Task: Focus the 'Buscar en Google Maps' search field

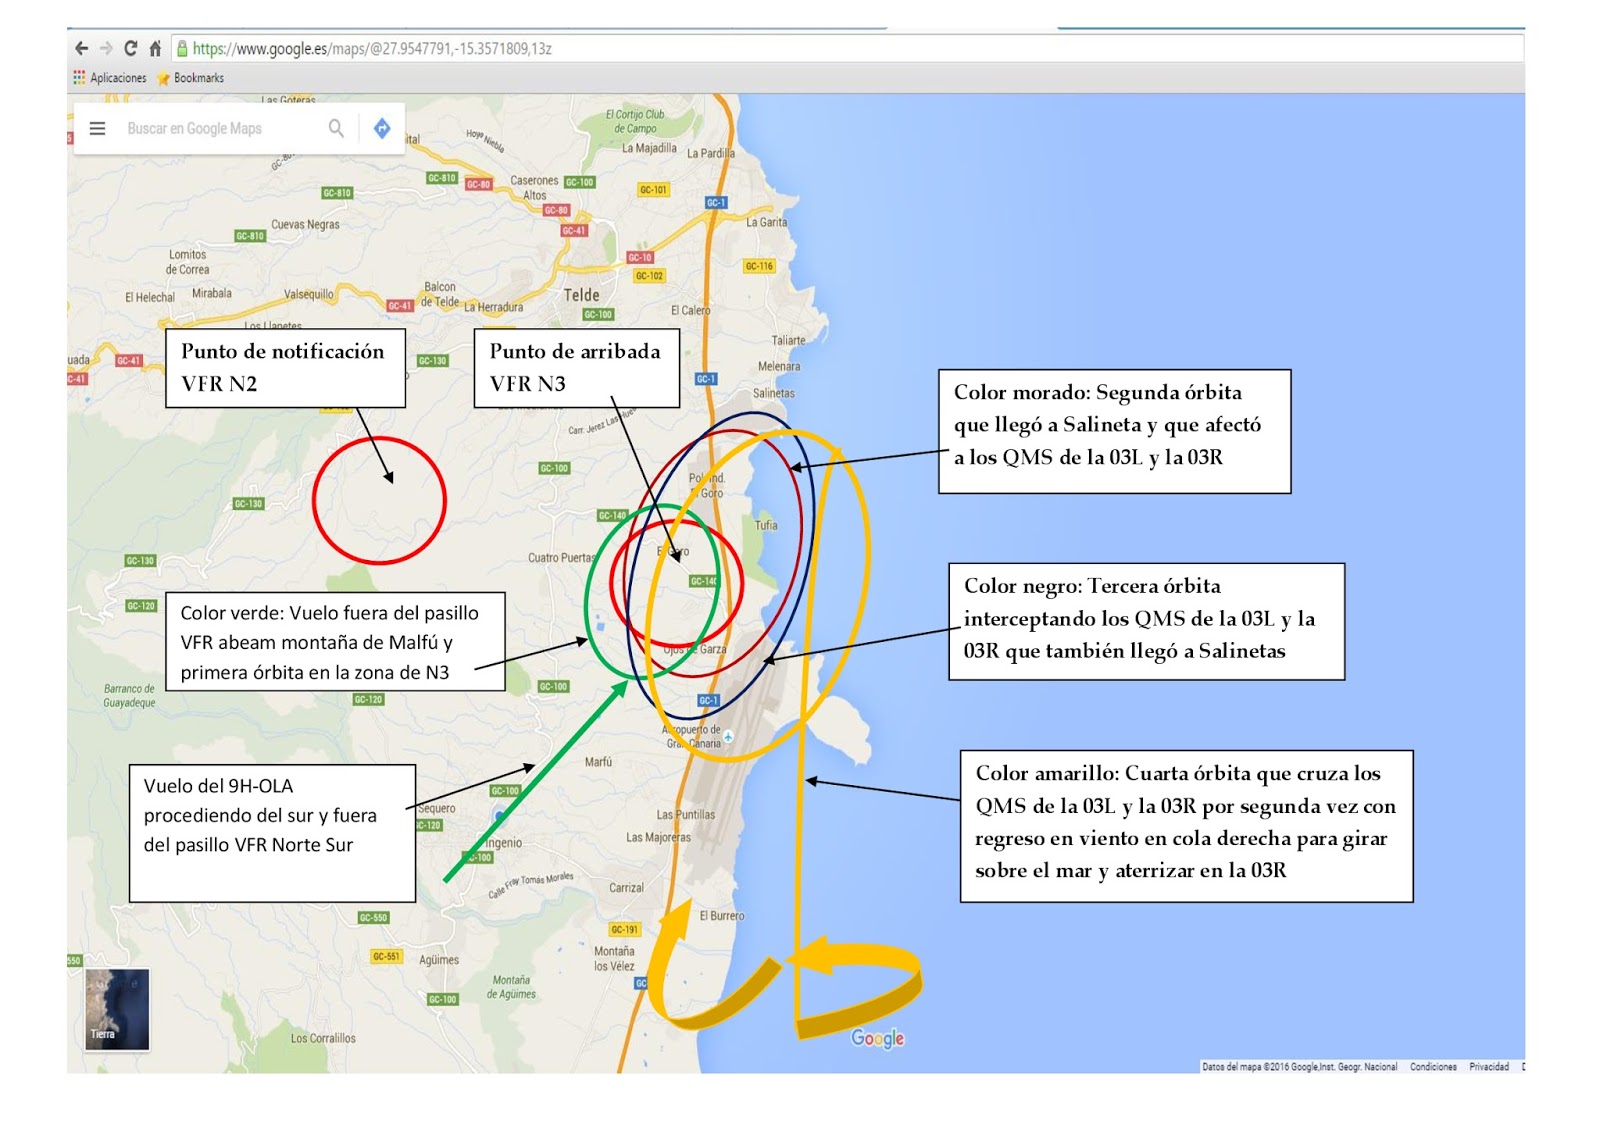Action: pyautogui.click(x=194, y=128)
